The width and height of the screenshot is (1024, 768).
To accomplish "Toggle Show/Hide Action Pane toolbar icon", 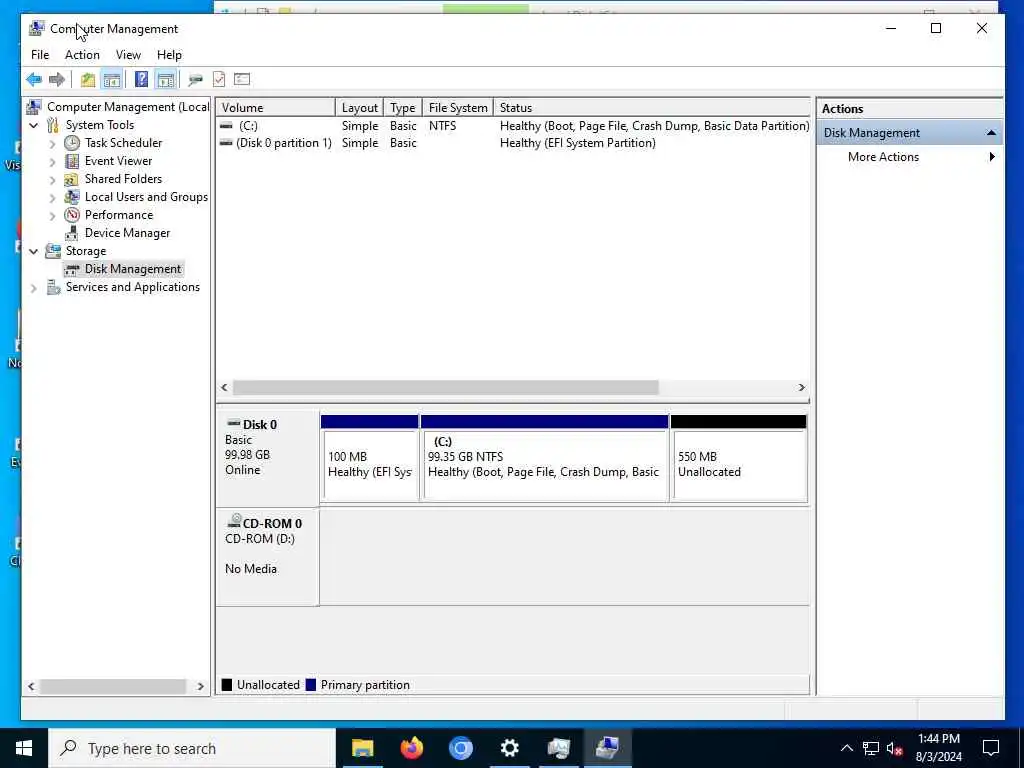I will point(166,80).
